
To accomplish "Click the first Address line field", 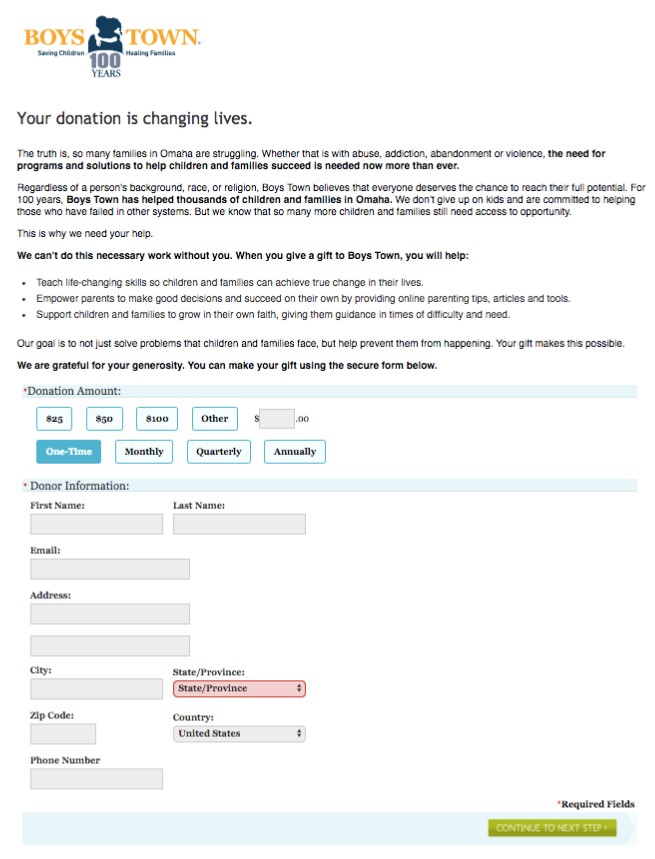I will point(110,614).
